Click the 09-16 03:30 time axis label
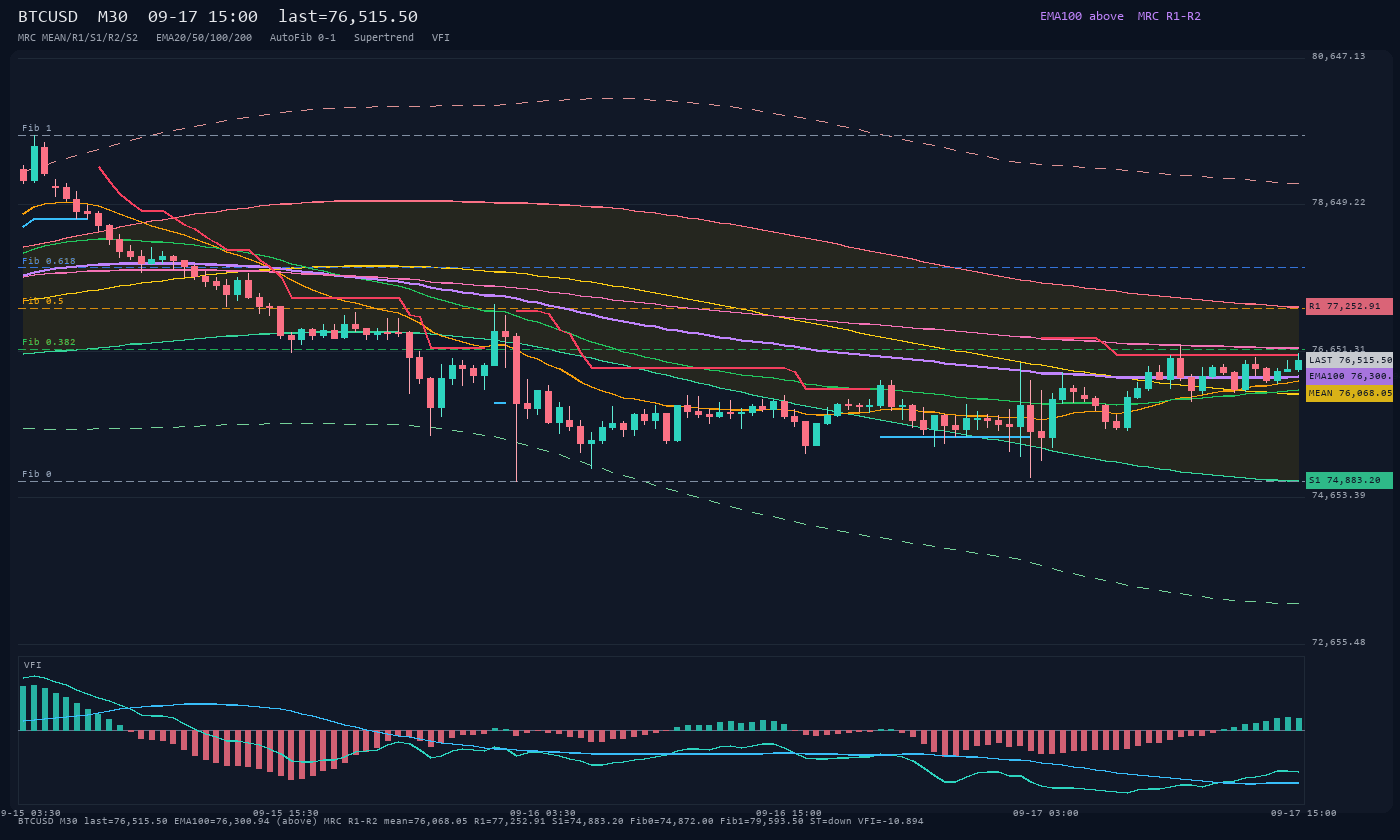 pyautogui.click(x=543, y=813)
